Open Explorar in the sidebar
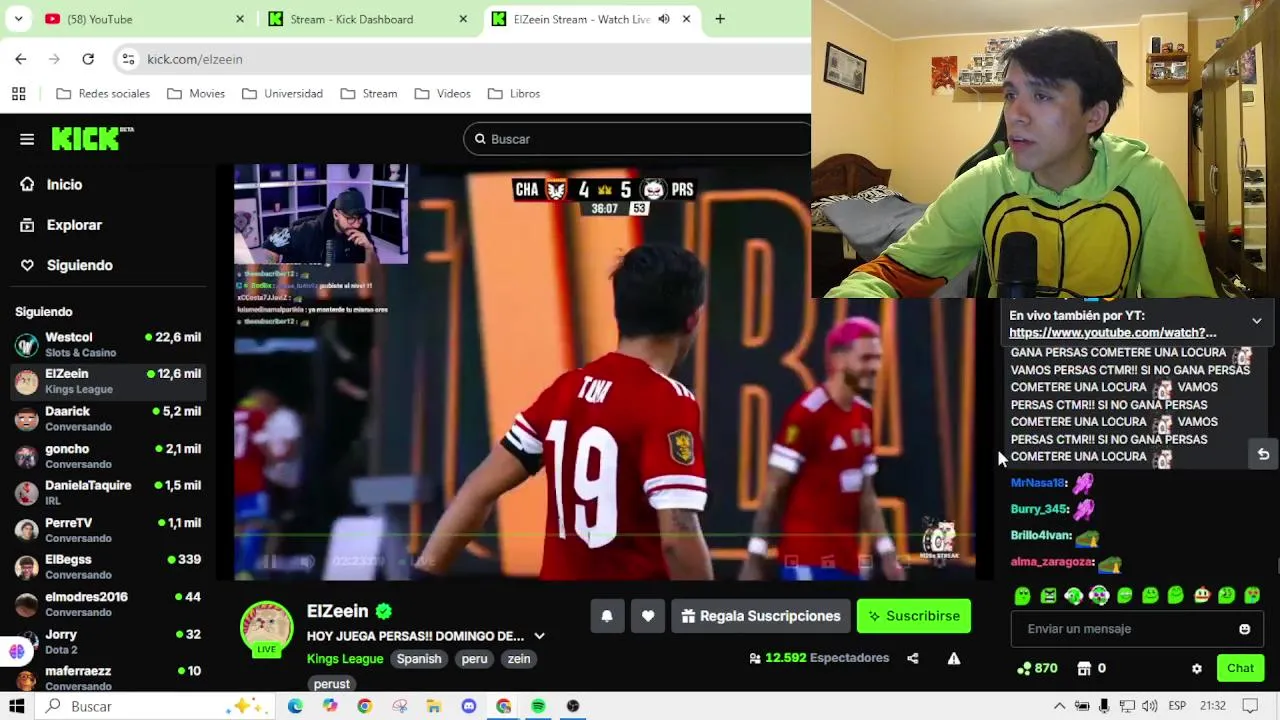Image resolution: width=1280 pixels, height=720 pixels. click(61, 225)
